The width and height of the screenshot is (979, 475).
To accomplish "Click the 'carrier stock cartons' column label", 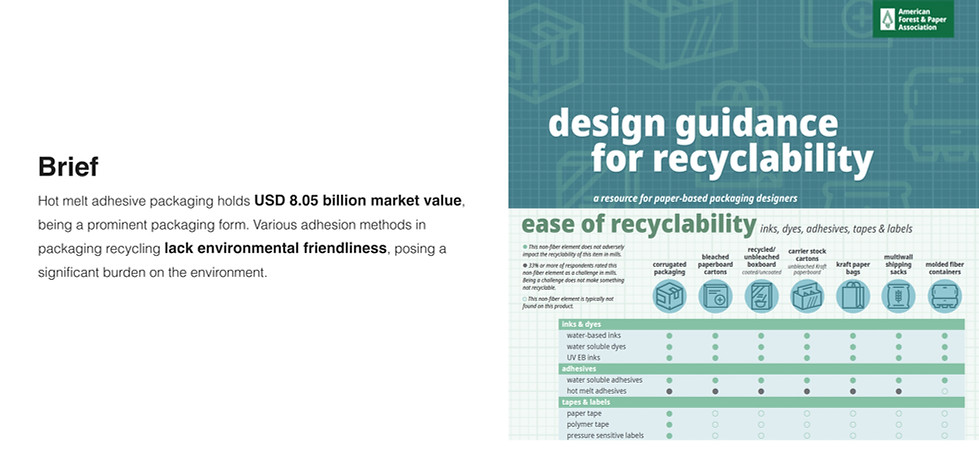I will [x=807, y=255].
